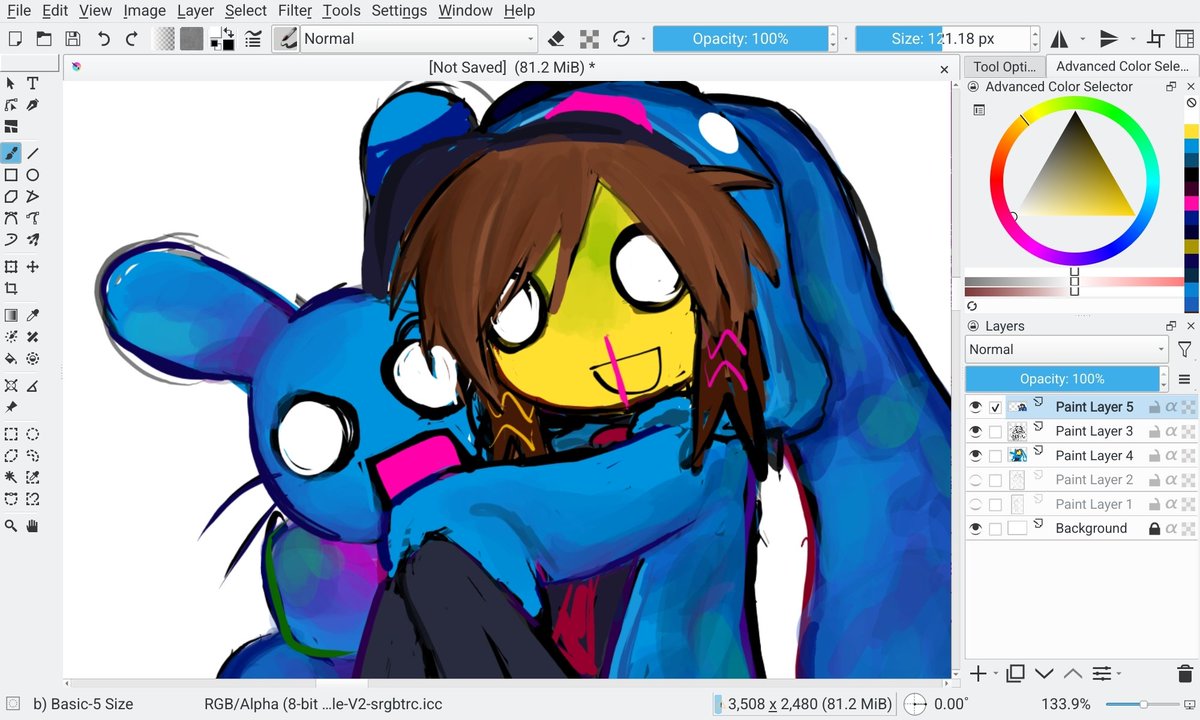Toggle preserve alpha checkerboard button
The image size is (1200, 720).
coord(590,39)
